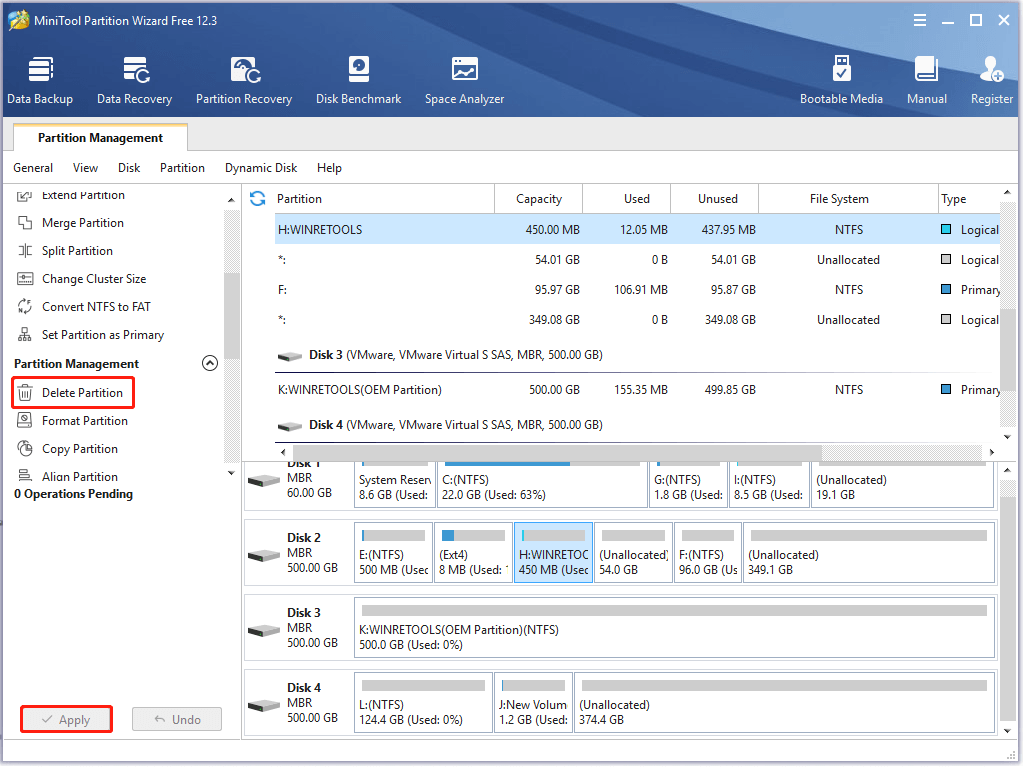
Task: Select C:(NTFS) block in disk map
Action: coord(542,485)
